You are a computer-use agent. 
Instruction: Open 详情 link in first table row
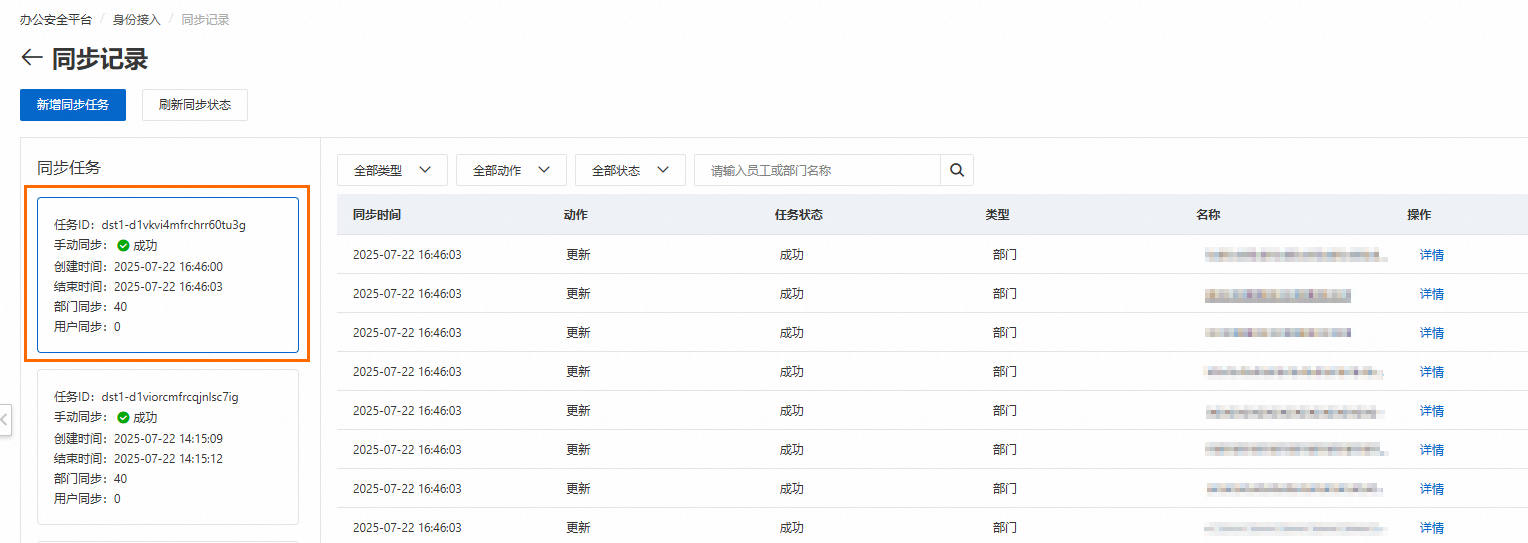point(1432,254)
